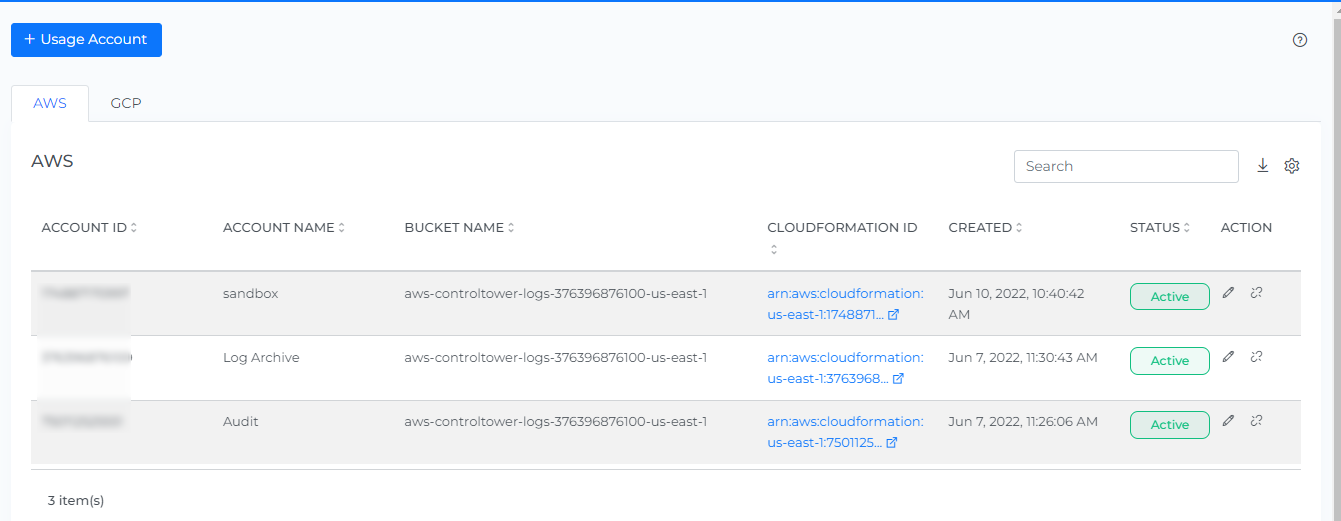Click unlink icon for Audit account

(1257, 421)
